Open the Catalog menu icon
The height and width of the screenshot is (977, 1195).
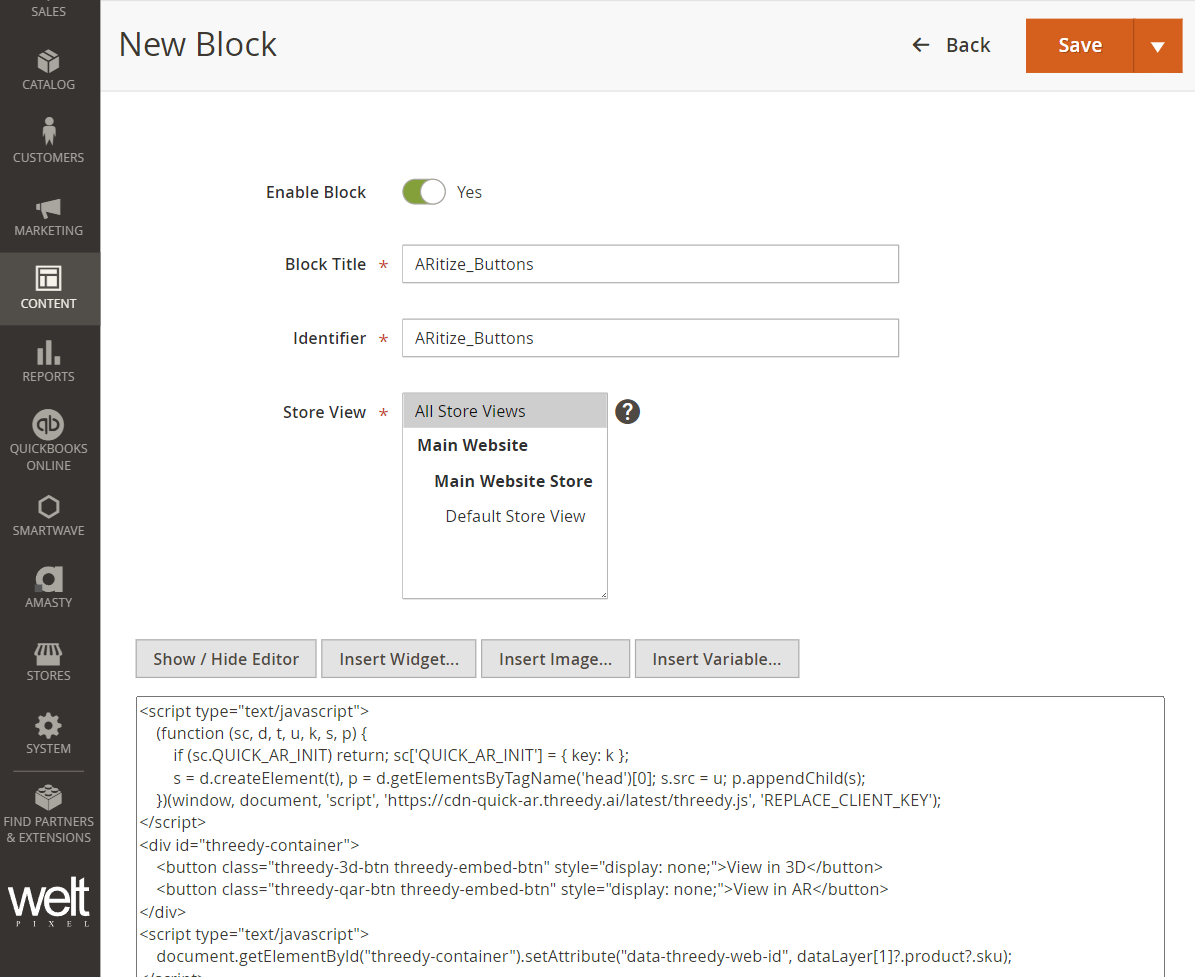(48, 61)
